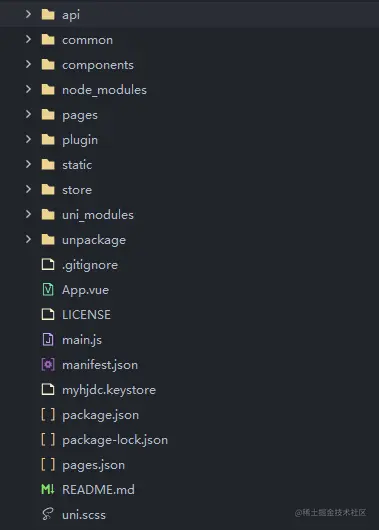Click the bracket icon of package-lock.json
This screenshot has width=379, height=530.
coord(48,440)
